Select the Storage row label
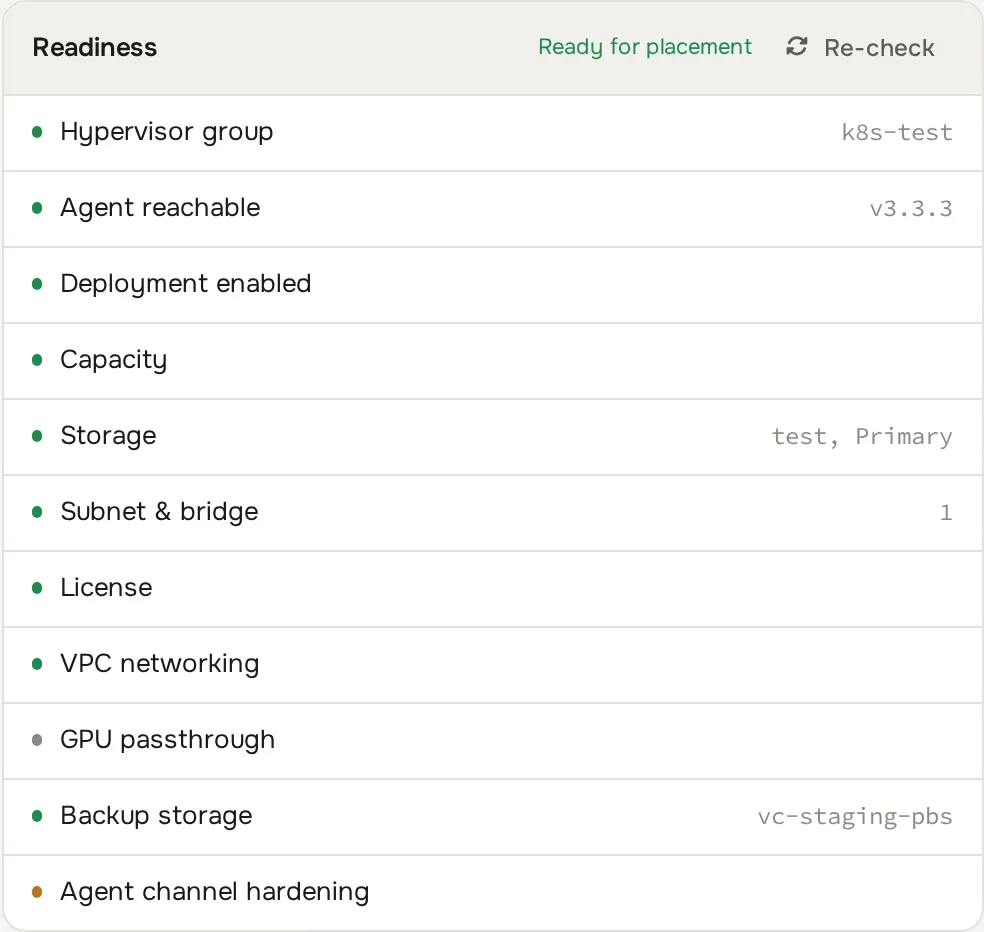 108,436
